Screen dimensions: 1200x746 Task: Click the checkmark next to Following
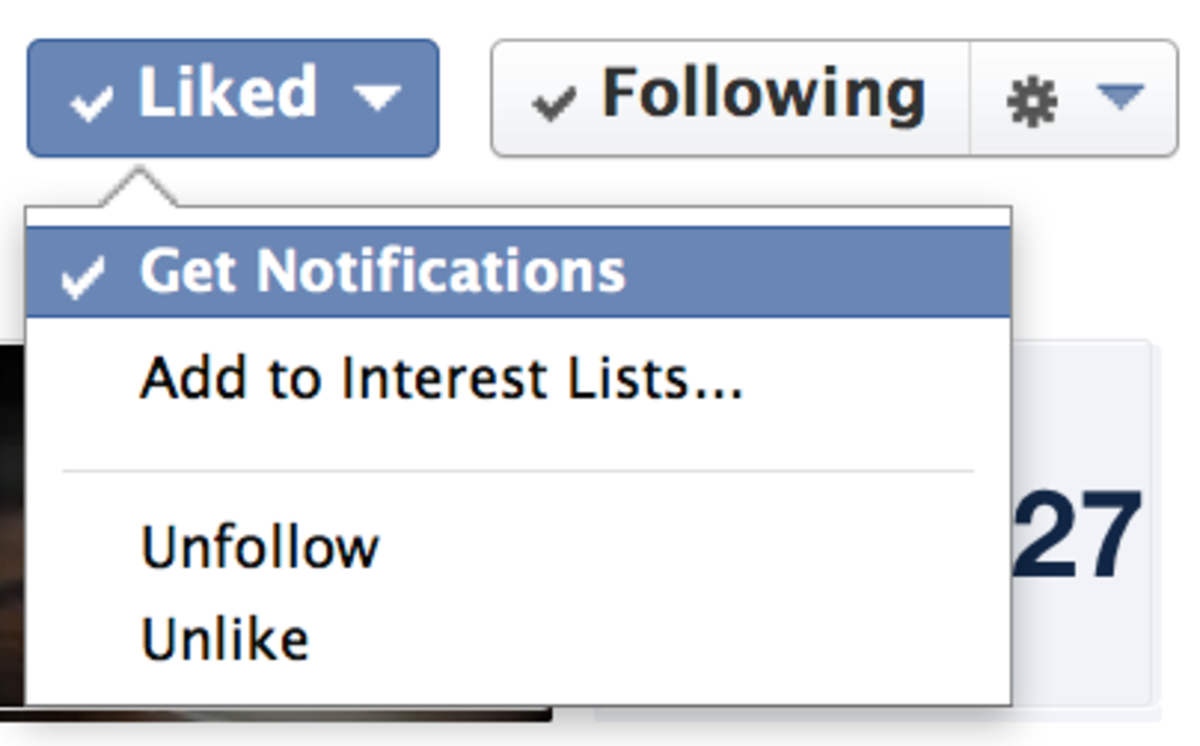pyautogui.click(x=552, y=99)
